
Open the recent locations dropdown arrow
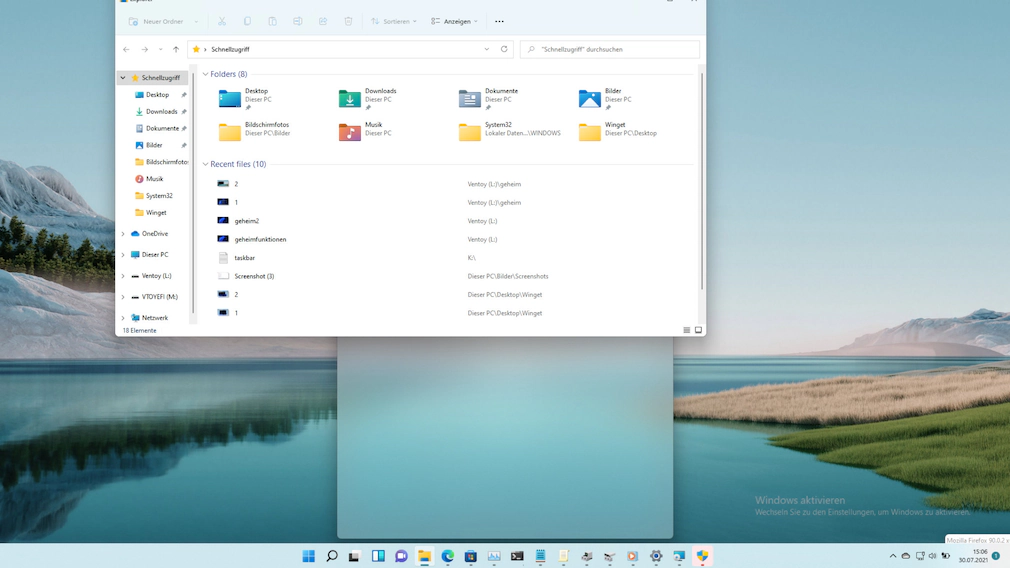click(x=160, y=49)
